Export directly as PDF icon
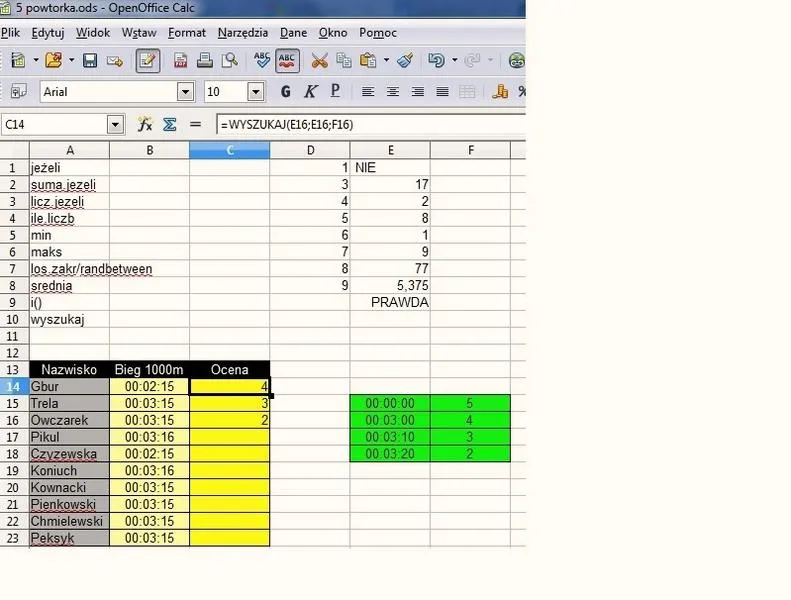791x600 pixels. pyautogui.click(x=180, y=61)
